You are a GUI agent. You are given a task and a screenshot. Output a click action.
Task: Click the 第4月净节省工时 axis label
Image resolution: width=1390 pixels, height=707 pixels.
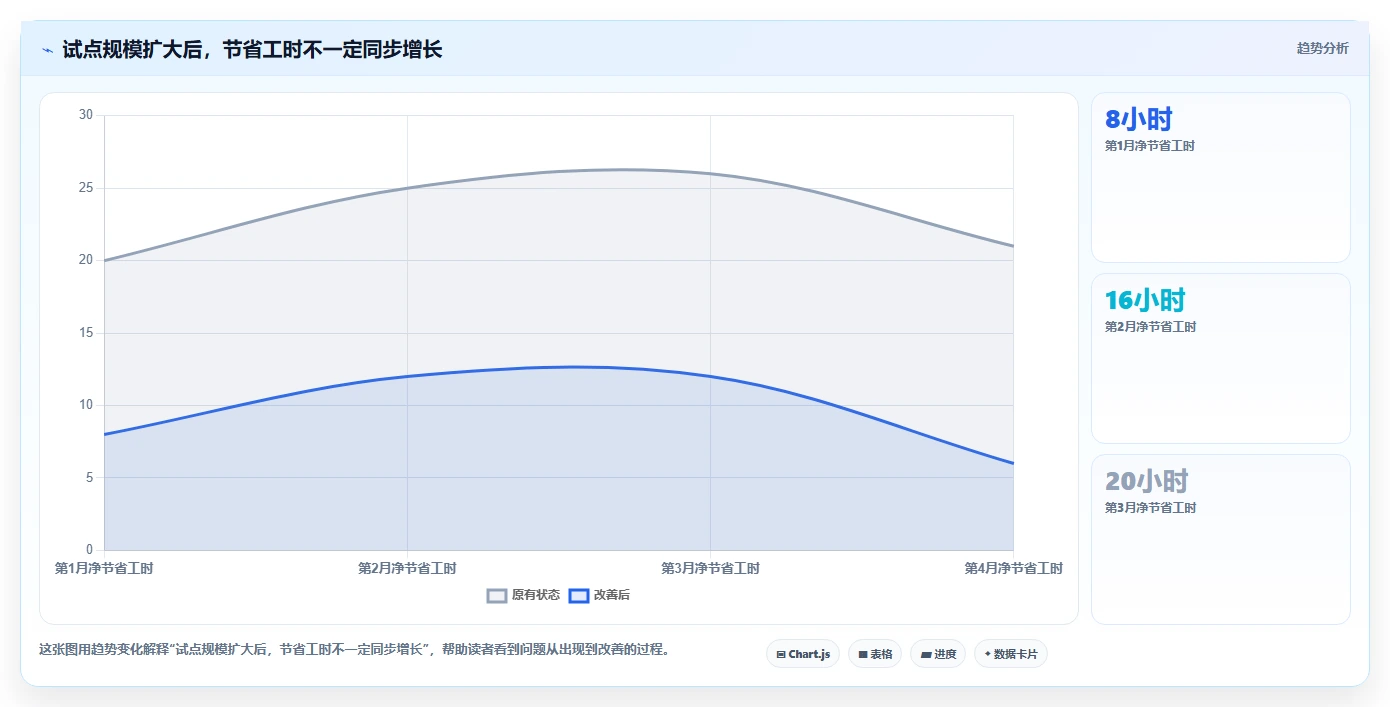click(x=1013, y=568)
